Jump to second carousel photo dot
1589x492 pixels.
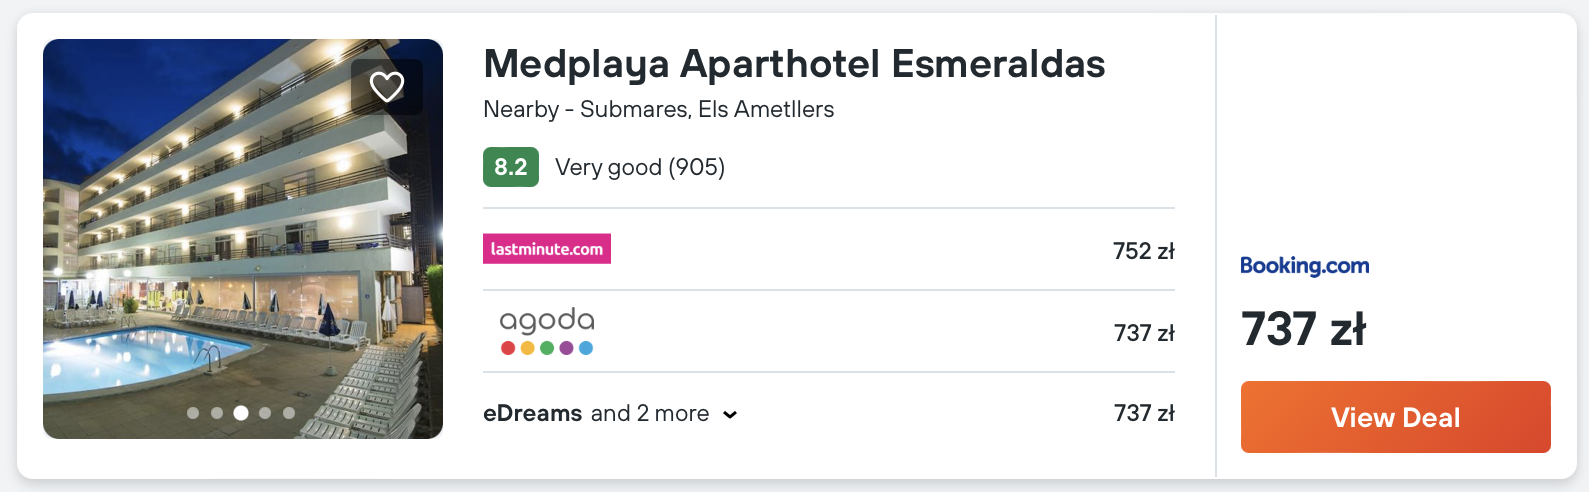click(x=217, y=413)
